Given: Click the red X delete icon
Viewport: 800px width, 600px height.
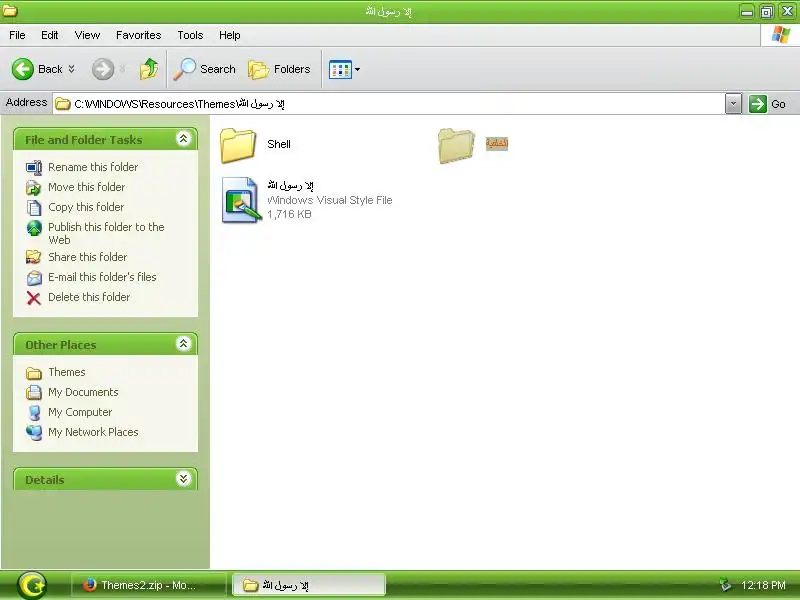Looking at the screenshot, I should point(34,298).
